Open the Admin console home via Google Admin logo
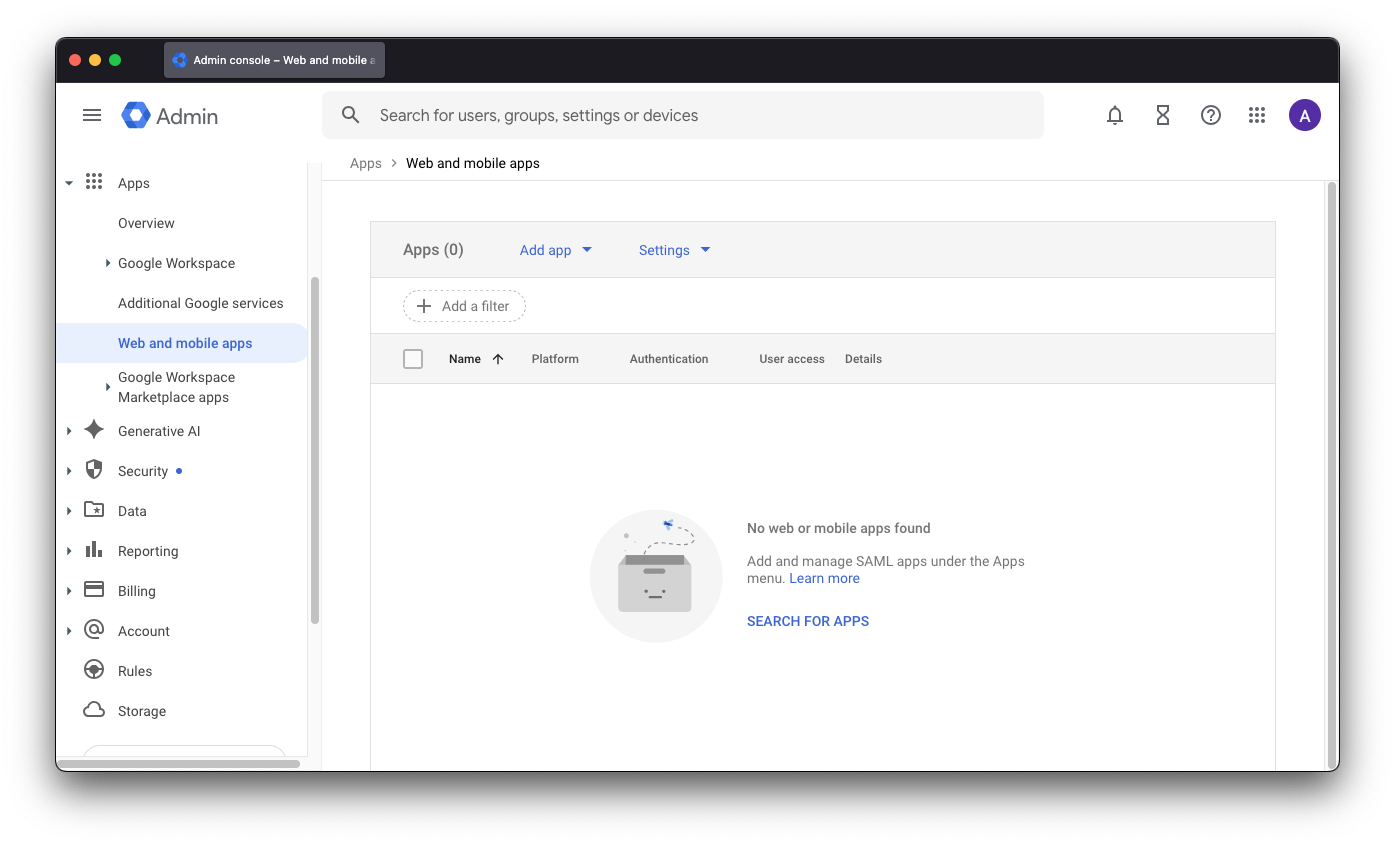This screenshot has width=1395, height=845. click(x=168, y=115)
